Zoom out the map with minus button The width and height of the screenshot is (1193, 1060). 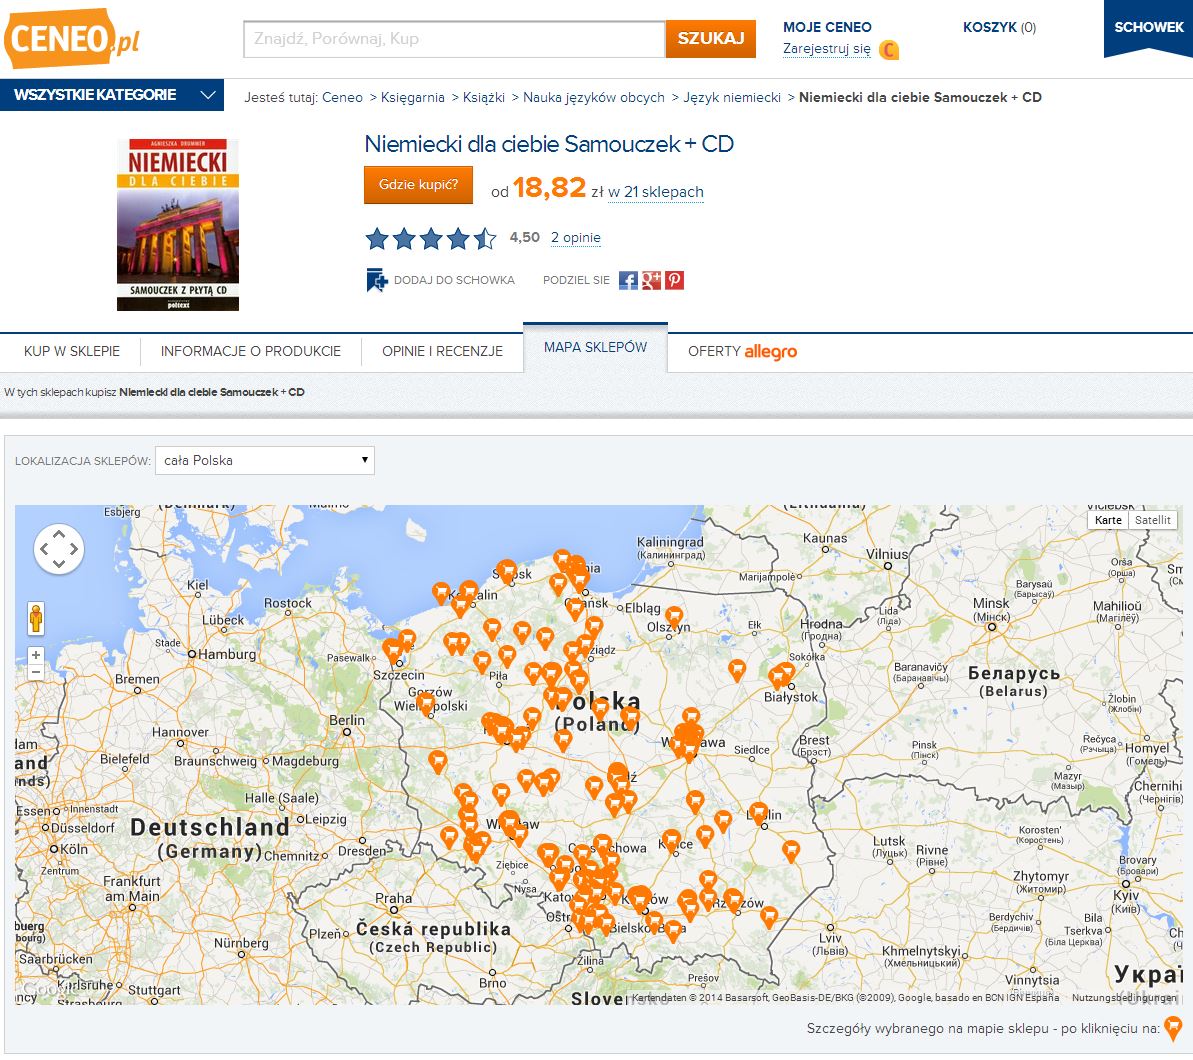(36, 673)
